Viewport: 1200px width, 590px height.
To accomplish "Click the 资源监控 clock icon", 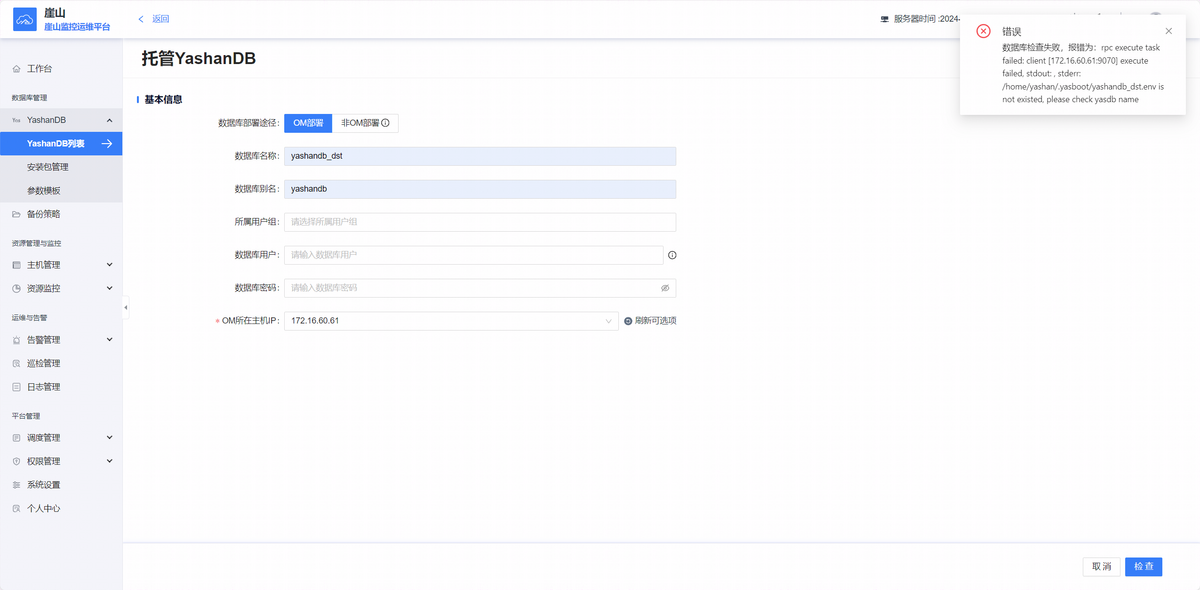I will (x=16, y=288).
